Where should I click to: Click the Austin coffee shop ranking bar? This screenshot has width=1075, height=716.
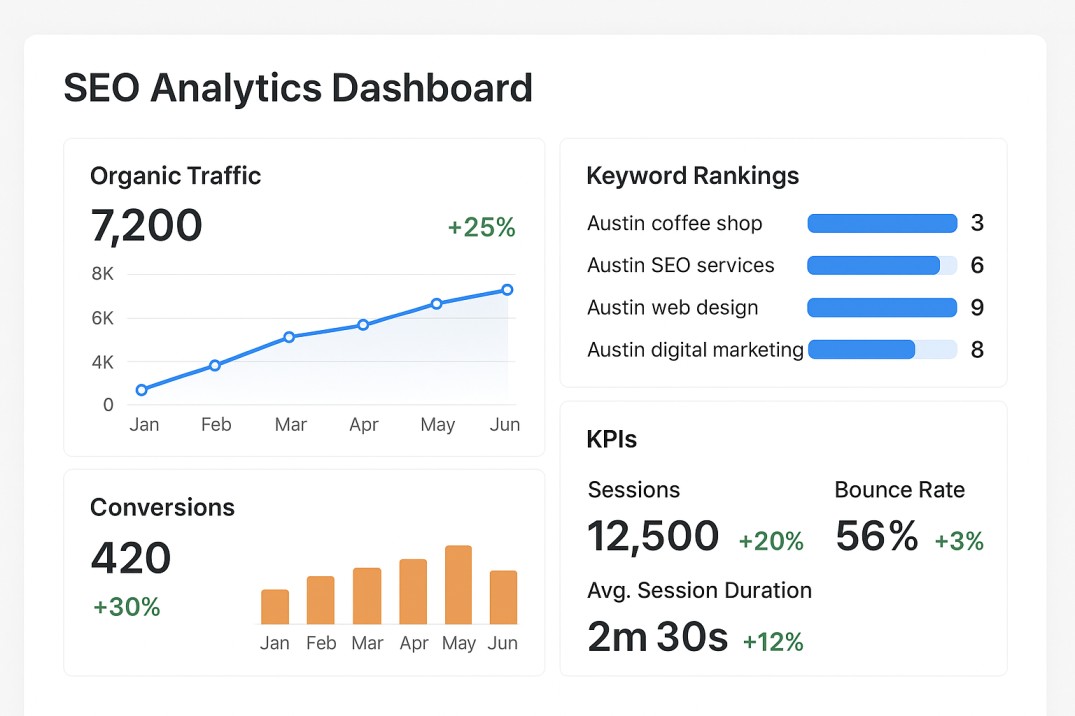click(882, 223)
